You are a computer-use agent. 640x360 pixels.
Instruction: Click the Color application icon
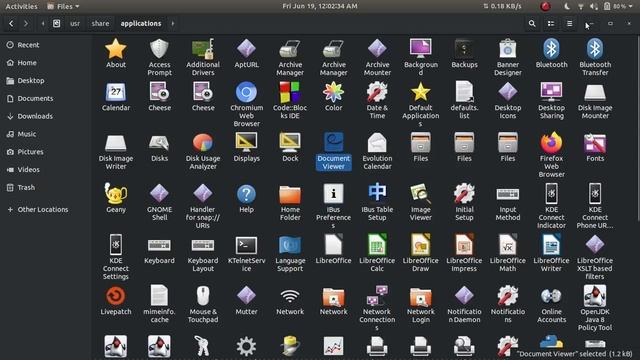pyautogui.click(x=333, y=92)
